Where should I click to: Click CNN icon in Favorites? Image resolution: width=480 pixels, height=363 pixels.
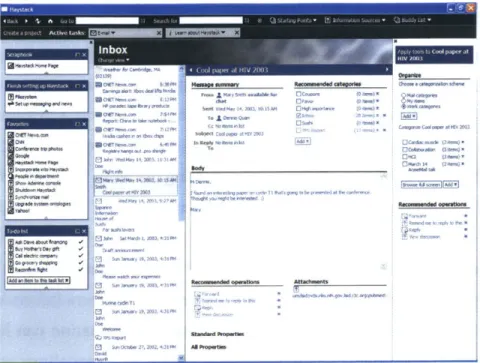point(11,142)
